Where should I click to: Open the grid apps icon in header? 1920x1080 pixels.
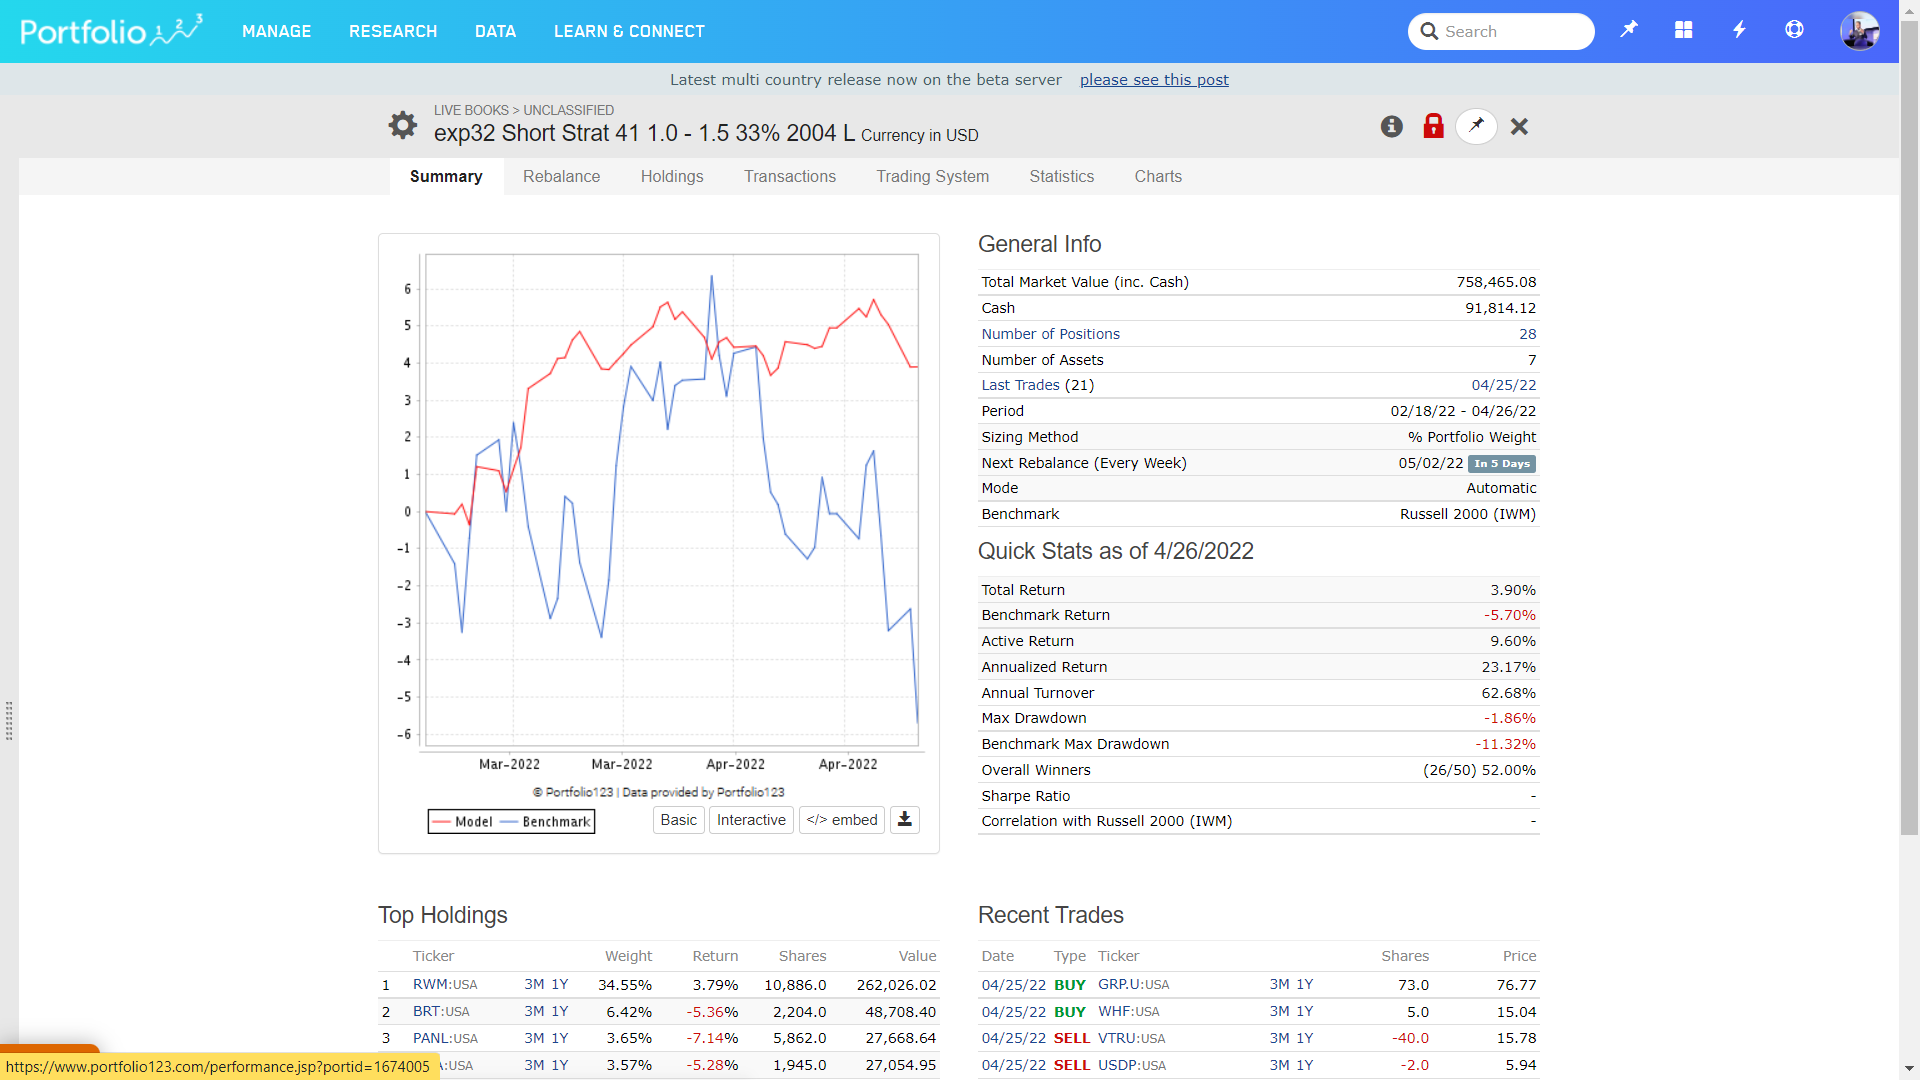click(1684, 30)
